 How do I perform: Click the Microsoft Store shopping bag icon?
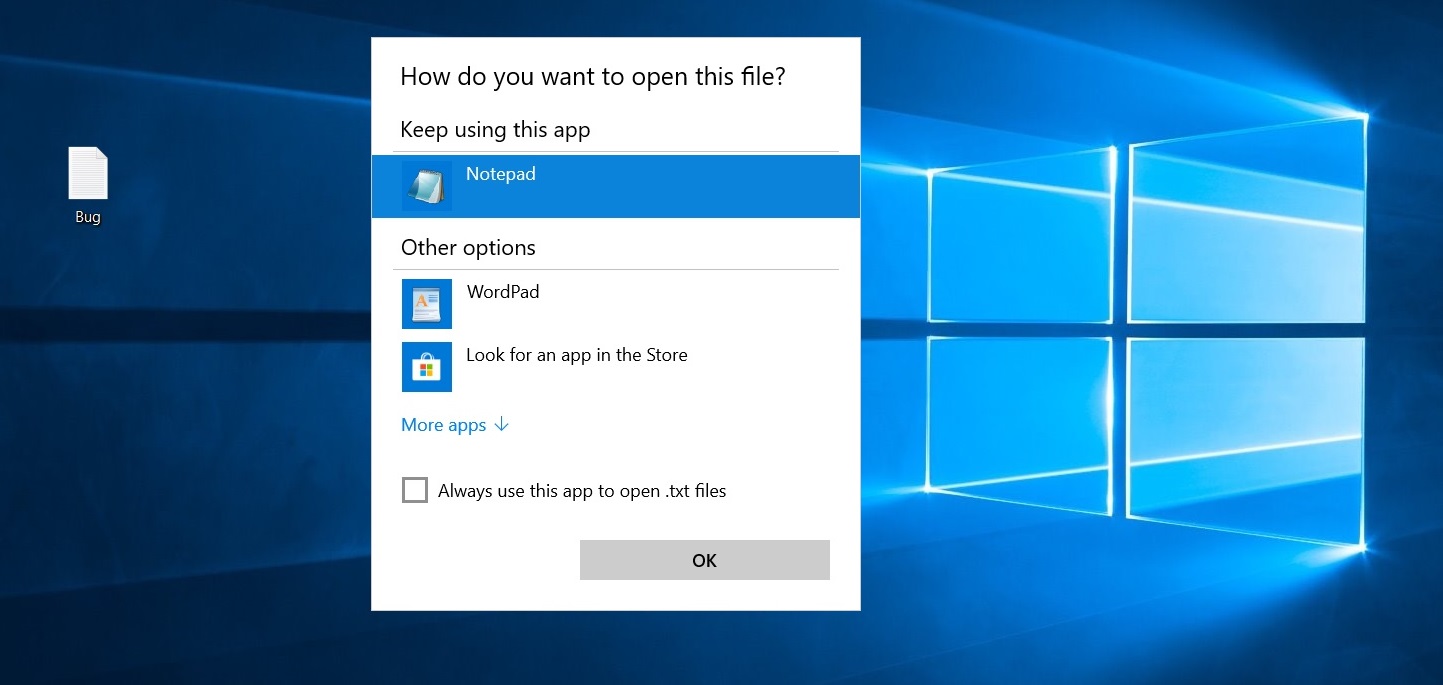click(x=426, y=367)
